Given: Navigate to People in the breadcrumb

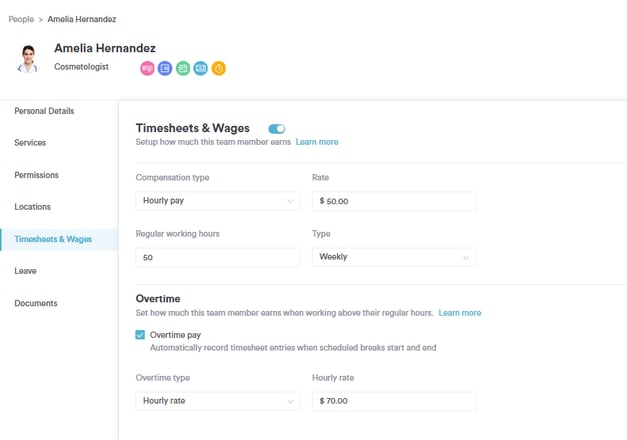Looking at the screenshot, I should 20,19.
